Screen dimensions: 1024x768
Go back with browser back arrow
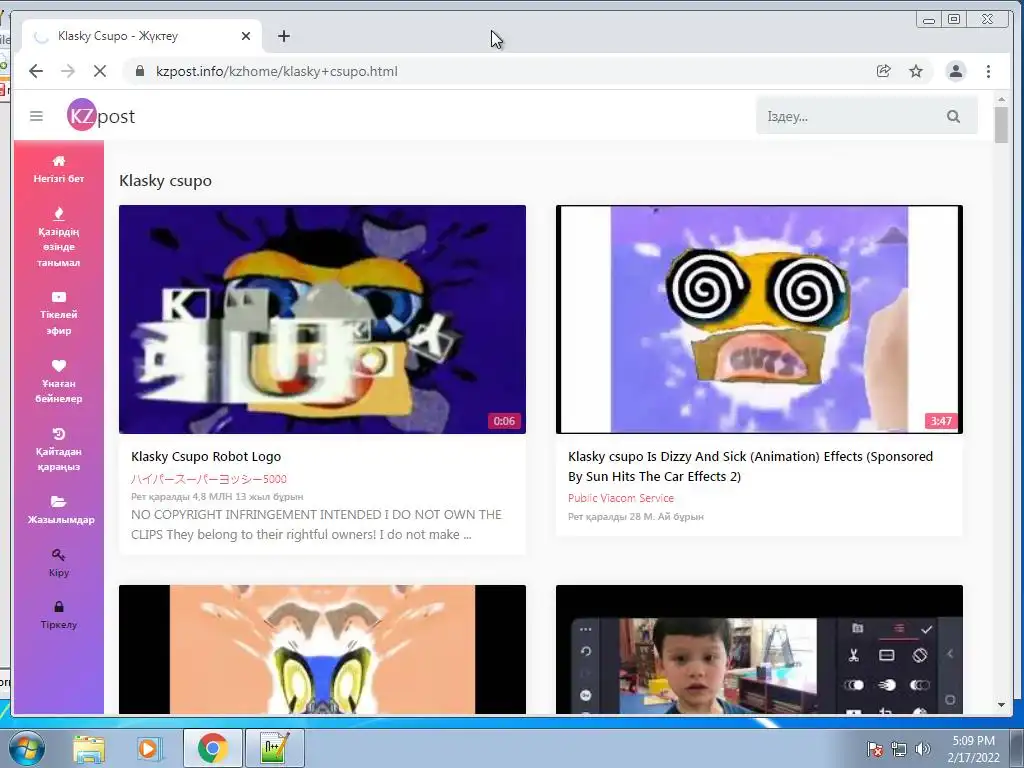pyautogui.click(x=36, y=71)
